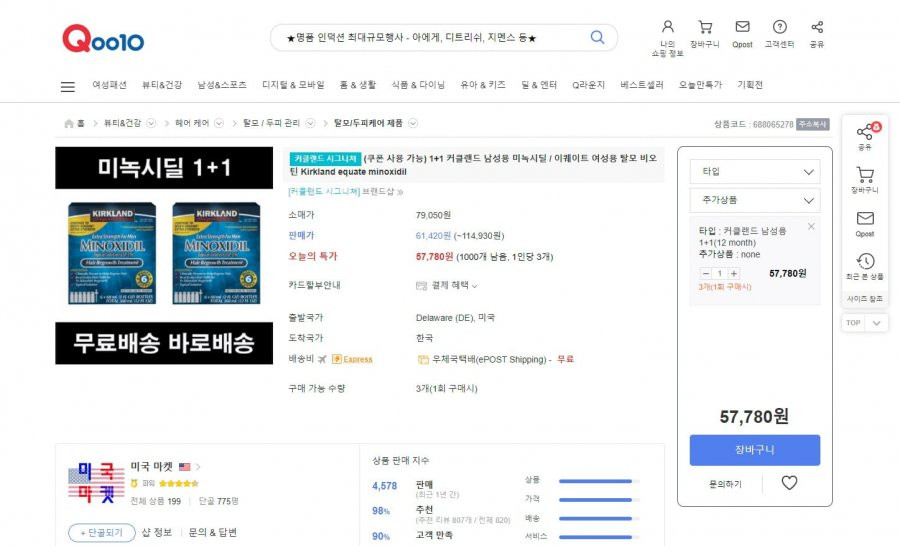This screenshot has height=546, width=900.
Task: Open the header Qpost mail icon
Action: 742,26
